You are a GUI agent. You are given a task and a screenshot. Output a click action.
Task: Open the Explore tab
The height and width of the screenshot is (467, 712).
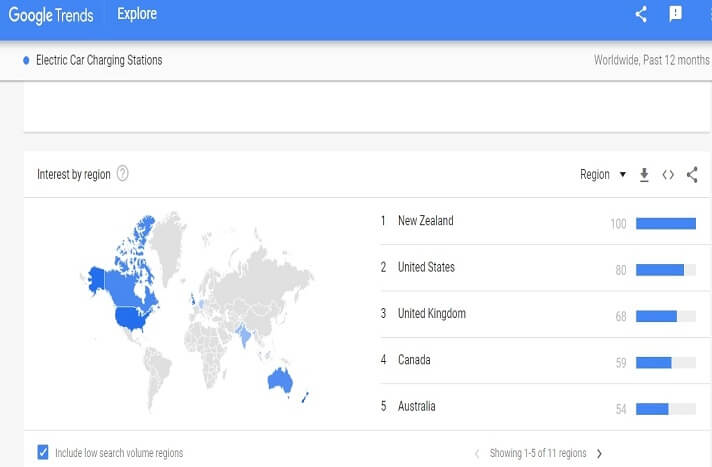137,14
